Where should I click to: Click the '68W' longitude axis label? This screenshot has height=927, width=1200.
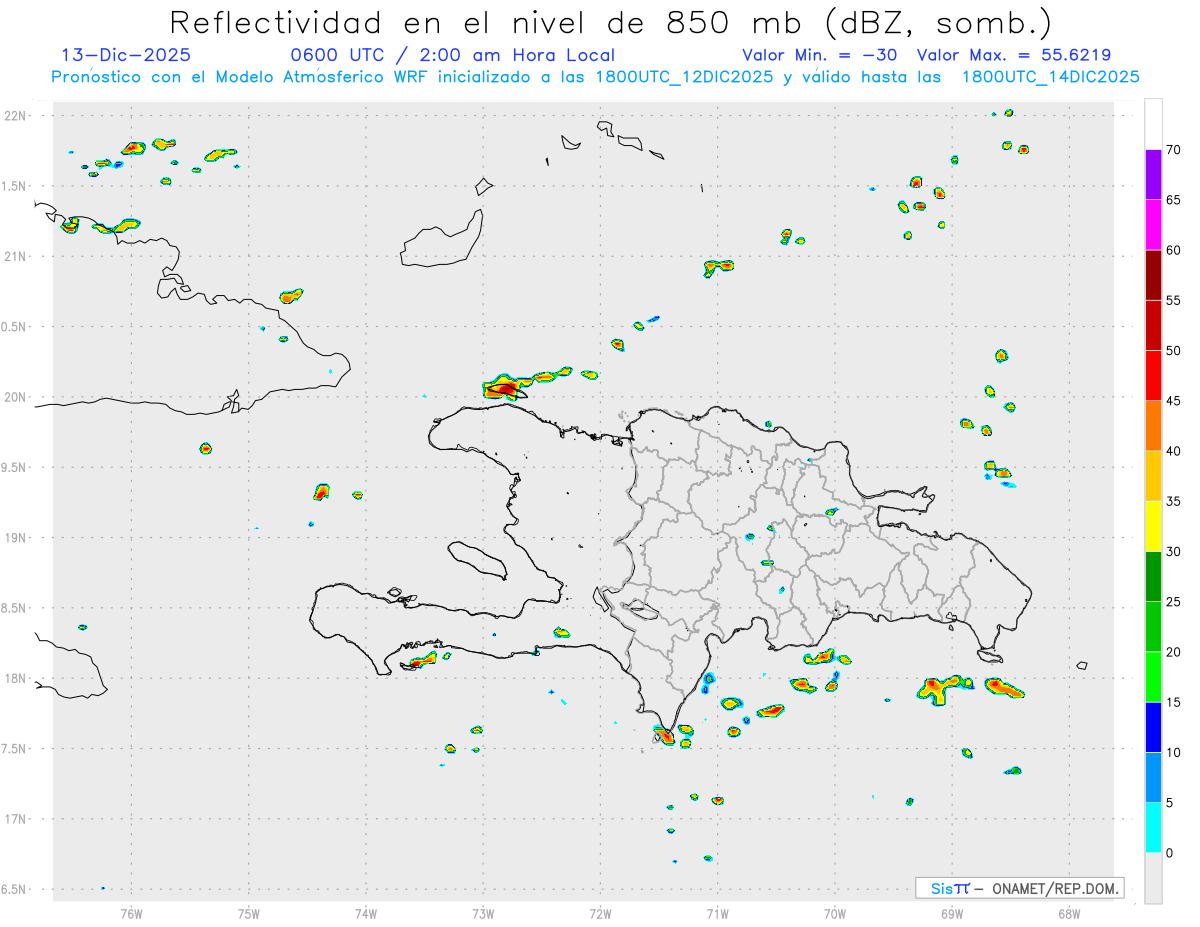(1069, 913)
